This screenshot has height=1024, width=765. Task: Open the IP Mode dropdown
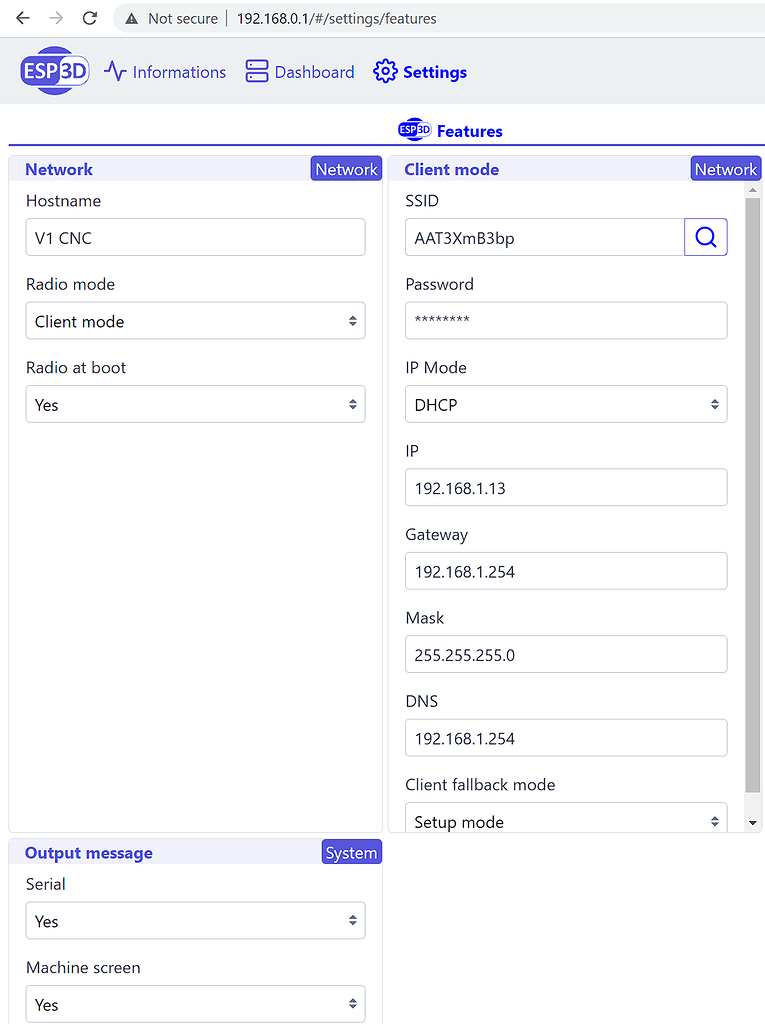[566, 404]
